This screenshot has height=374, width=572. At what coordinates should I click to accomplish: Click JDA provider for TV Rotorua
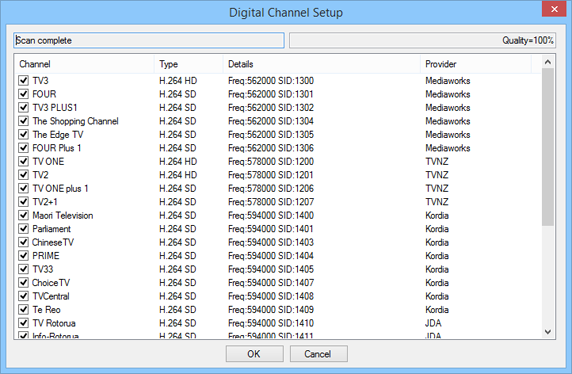433,323
